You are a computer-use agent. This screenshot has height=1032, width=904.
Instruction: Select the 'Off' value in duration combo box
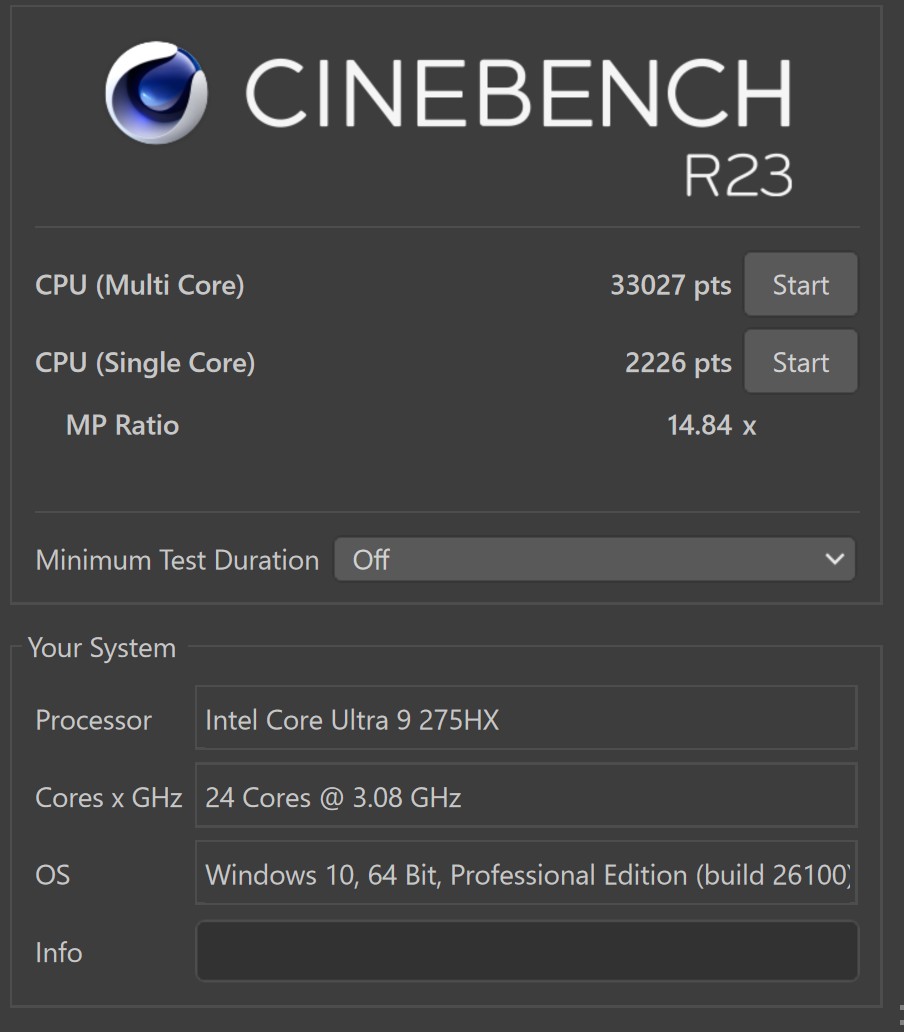(372, 560)
